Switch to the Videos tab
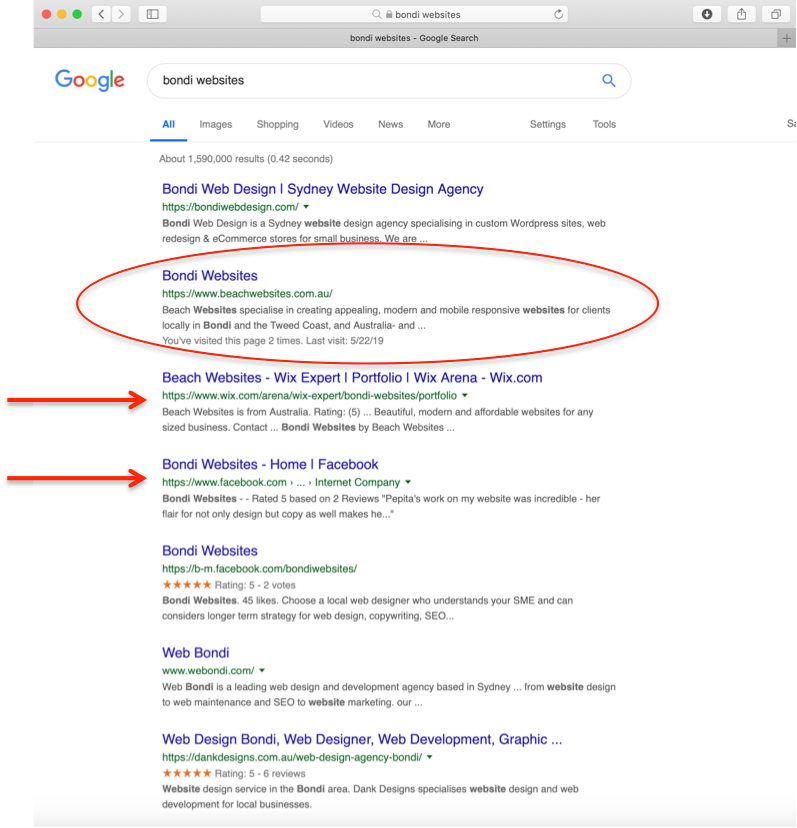Image resolution: width=797 pixels, height=828 pixels. [338, 124]
